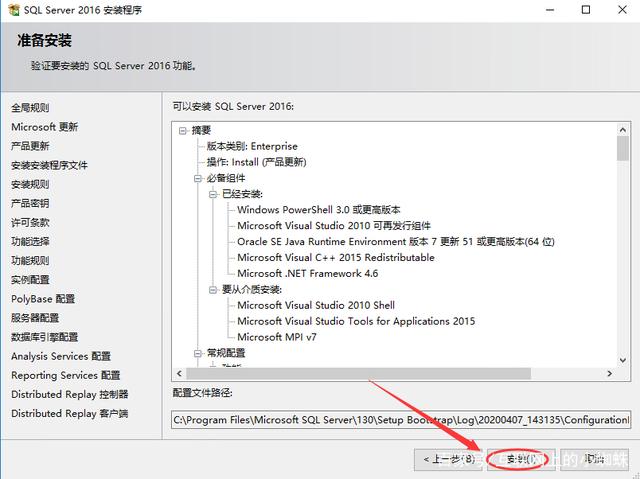
Task: Select the 安装规则 step
Action: coord(30,184)
